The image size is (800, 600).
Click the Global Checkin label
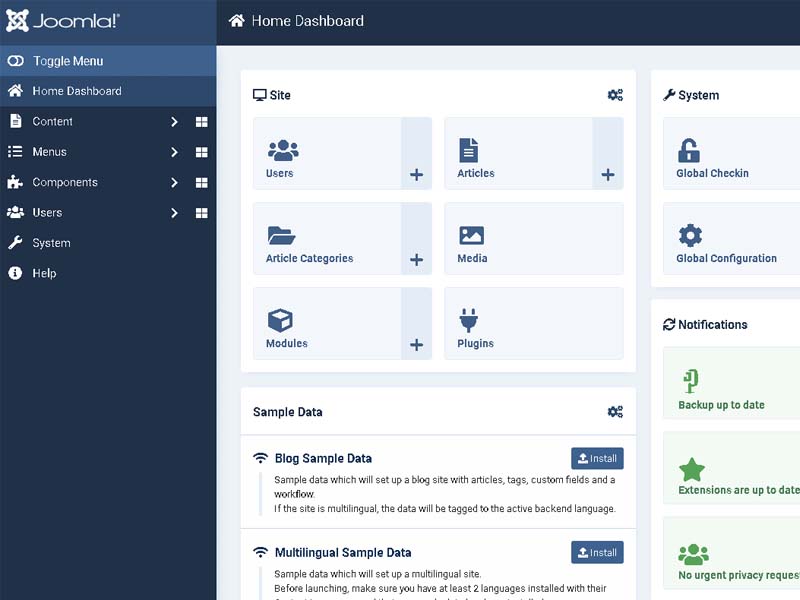click(712, 173)
